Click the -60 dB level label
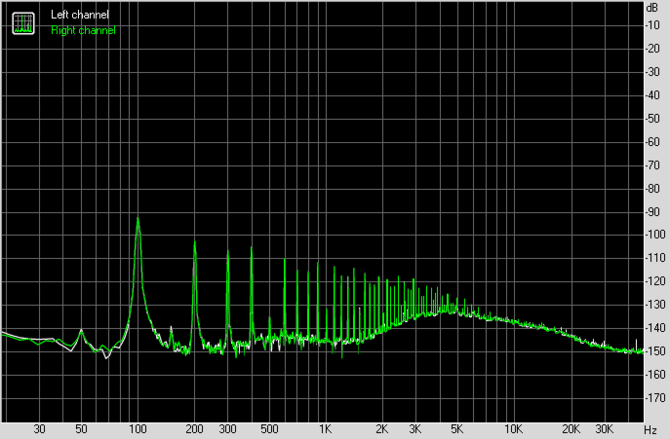 [x=653, y=141]
